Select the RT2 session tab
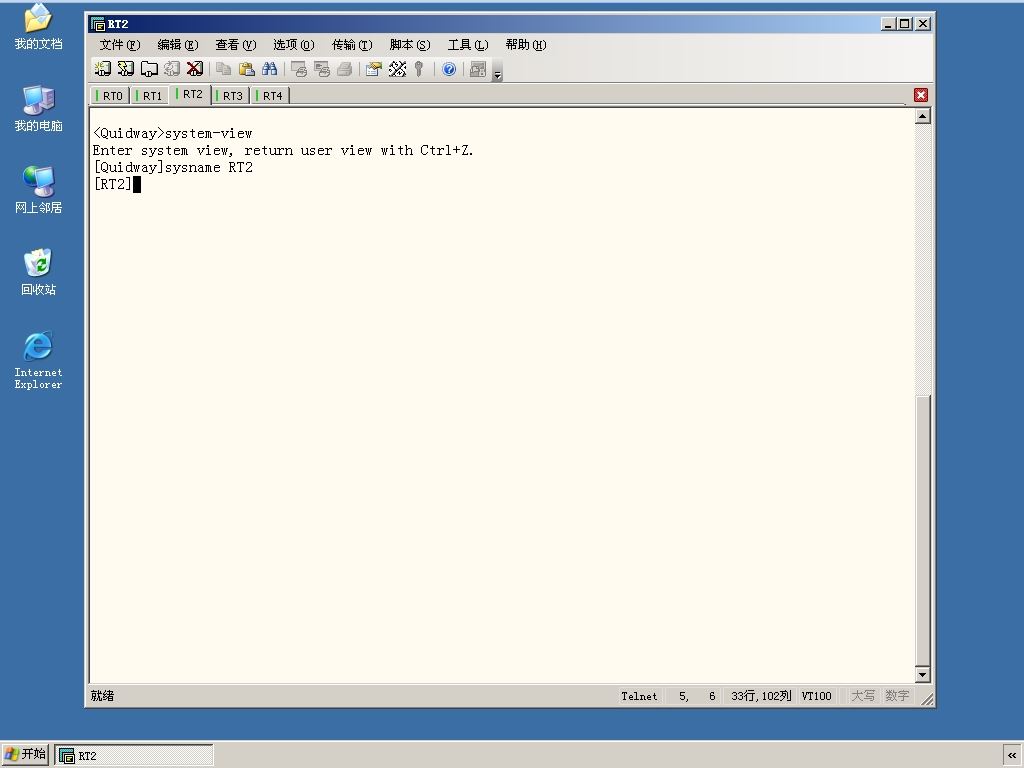Viewport: 1024px width, 768px height. click(190, 95)
